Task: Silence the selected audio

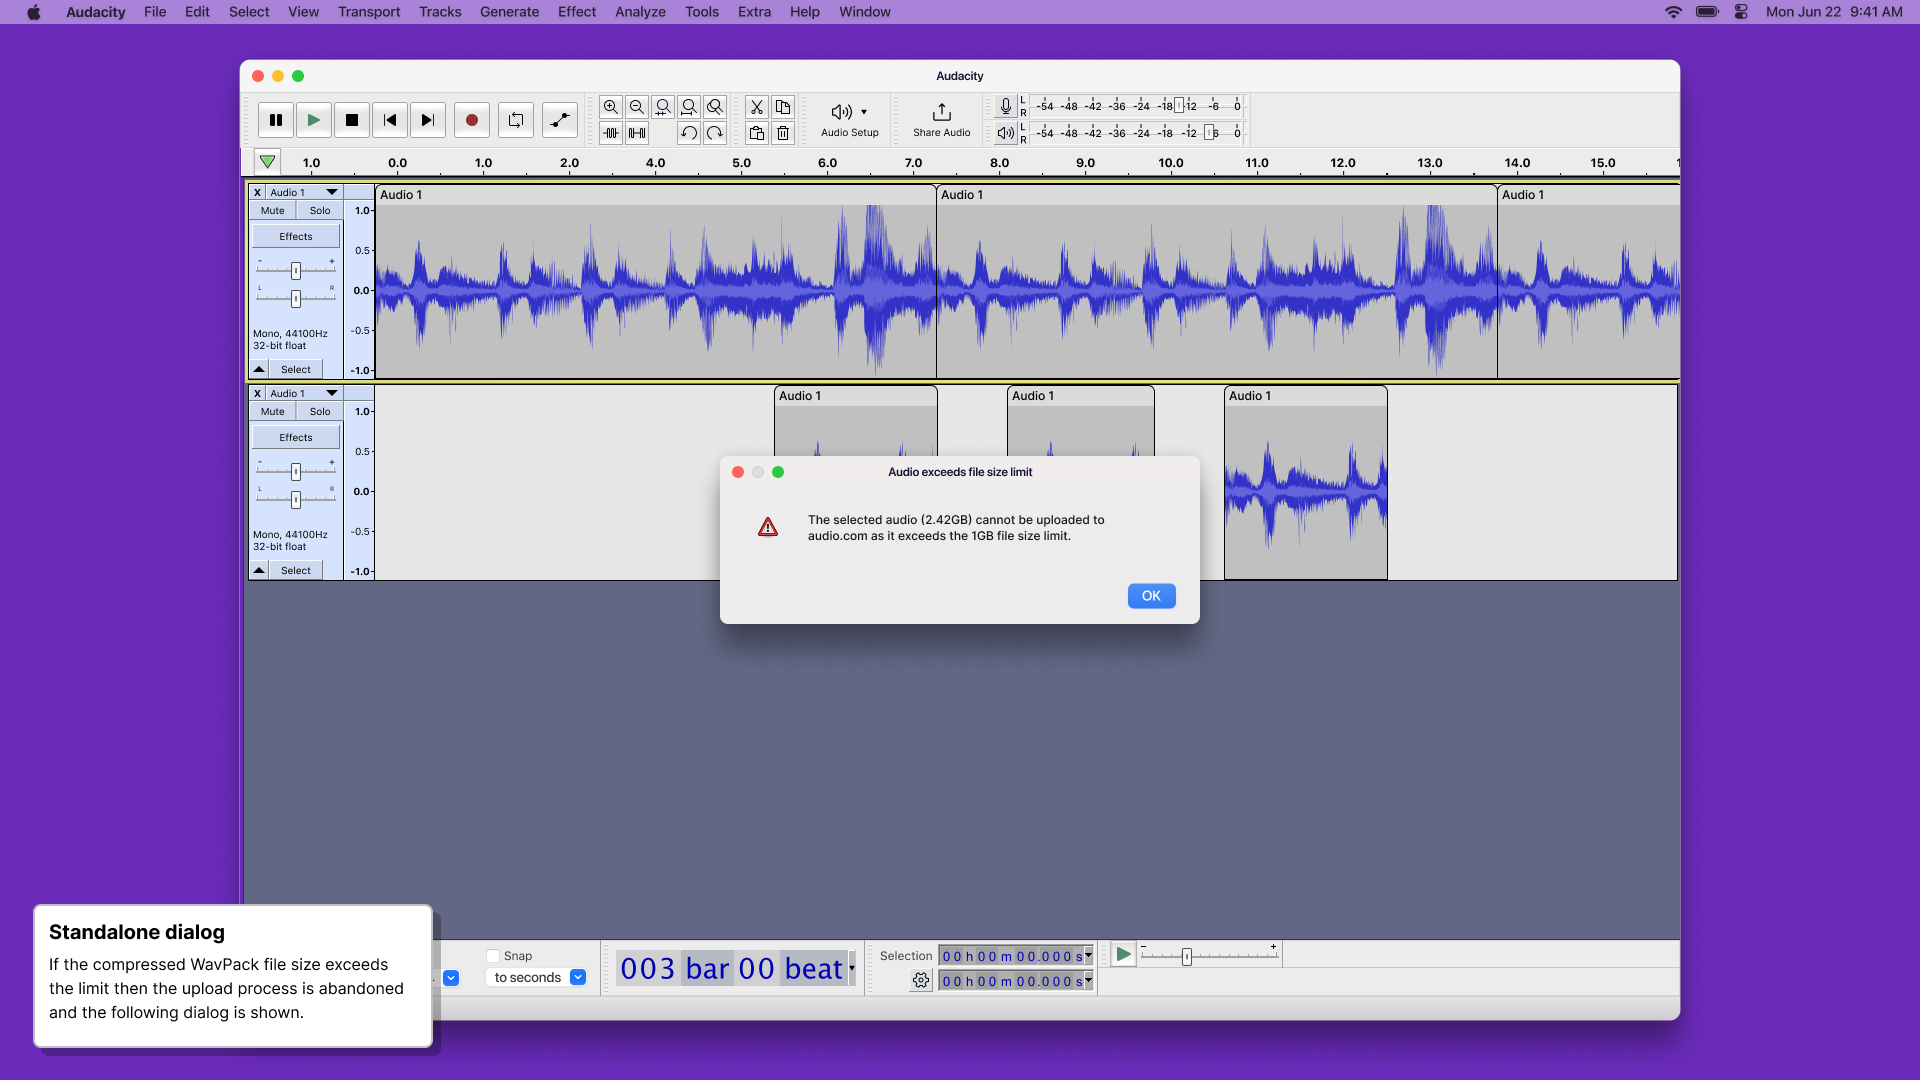Action: [637, 133]
